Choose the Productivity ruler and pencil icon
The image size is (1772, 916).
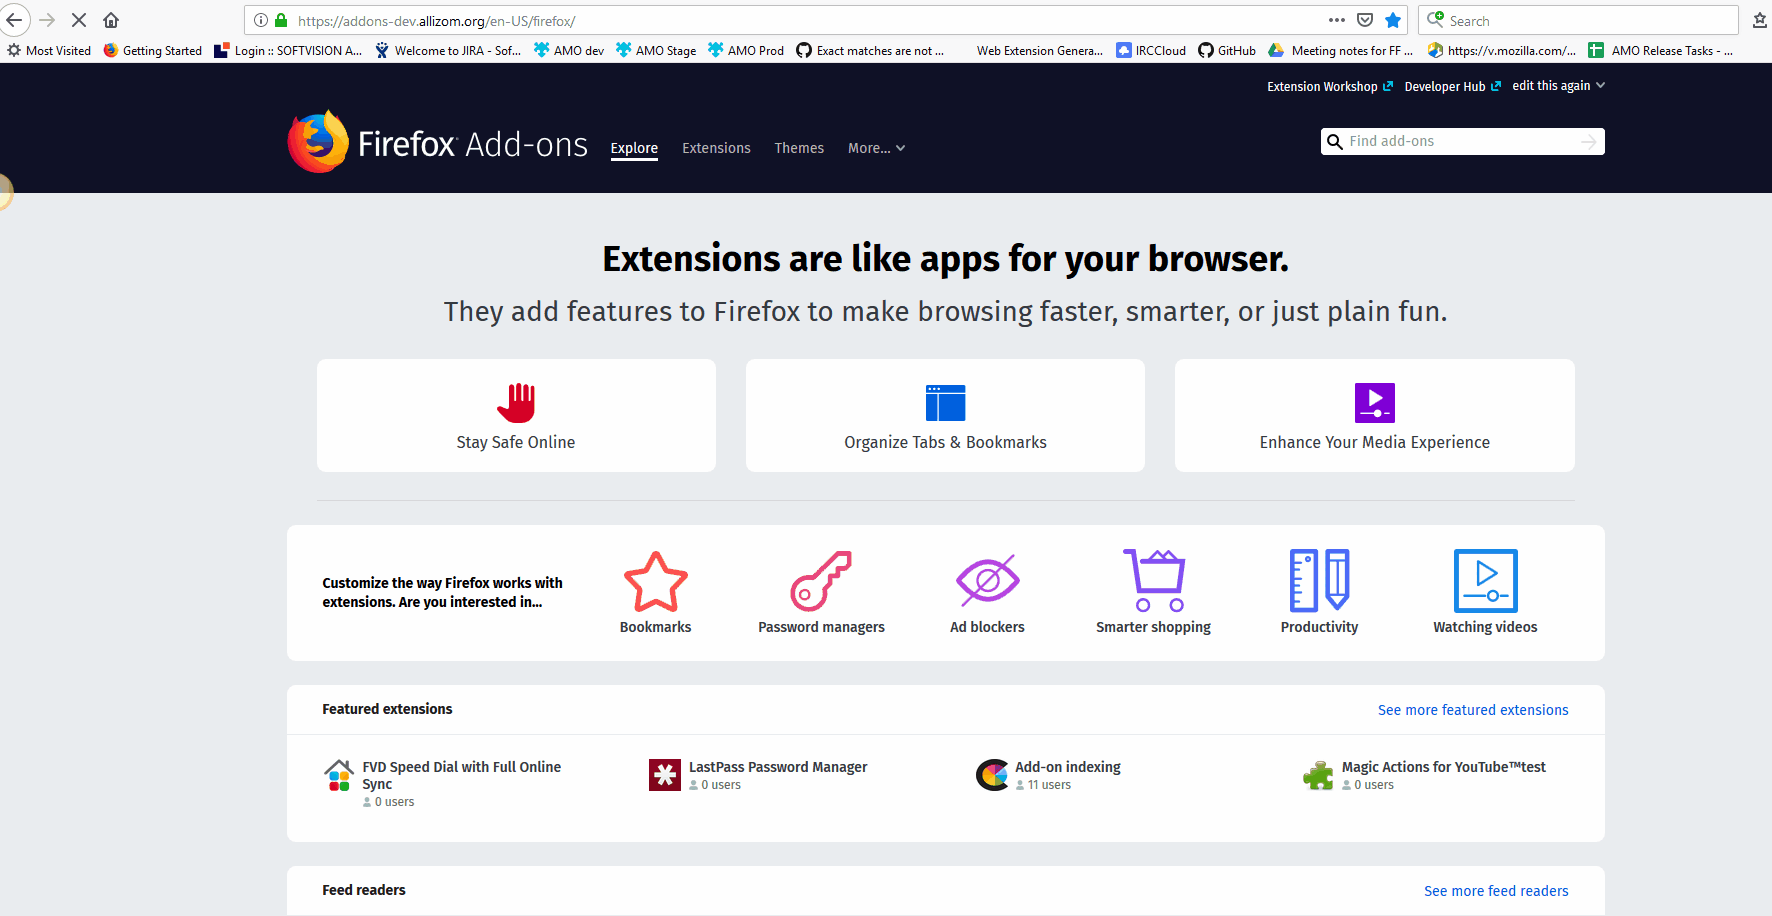(1320, 580)
